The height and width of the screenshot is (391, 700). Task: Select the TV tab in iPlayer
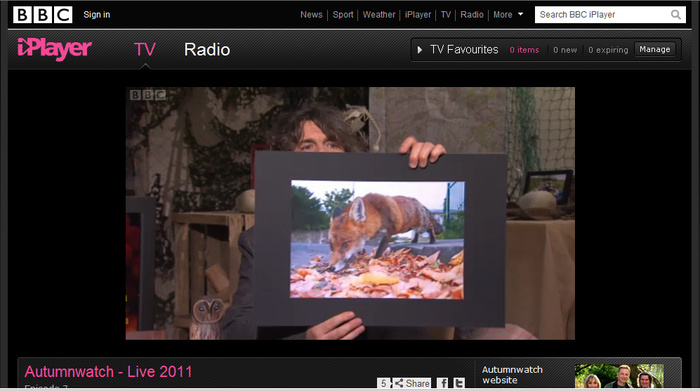pos(145,50)
